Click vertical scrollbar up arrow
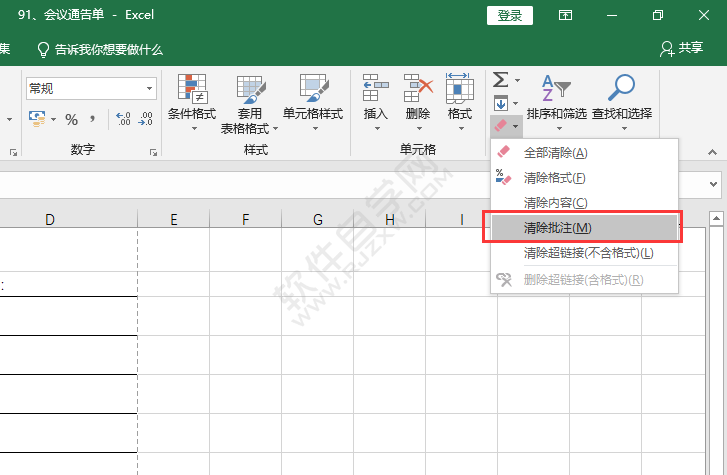Screen dimensions: 727x475 [x=716, y=218]
